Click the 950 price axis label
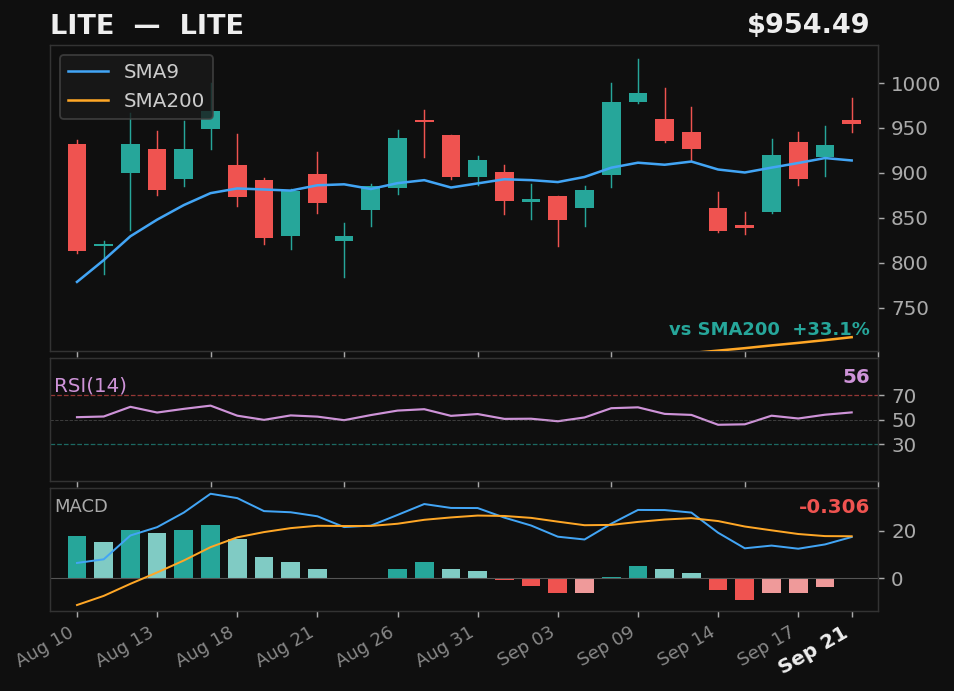 point(909,129)
